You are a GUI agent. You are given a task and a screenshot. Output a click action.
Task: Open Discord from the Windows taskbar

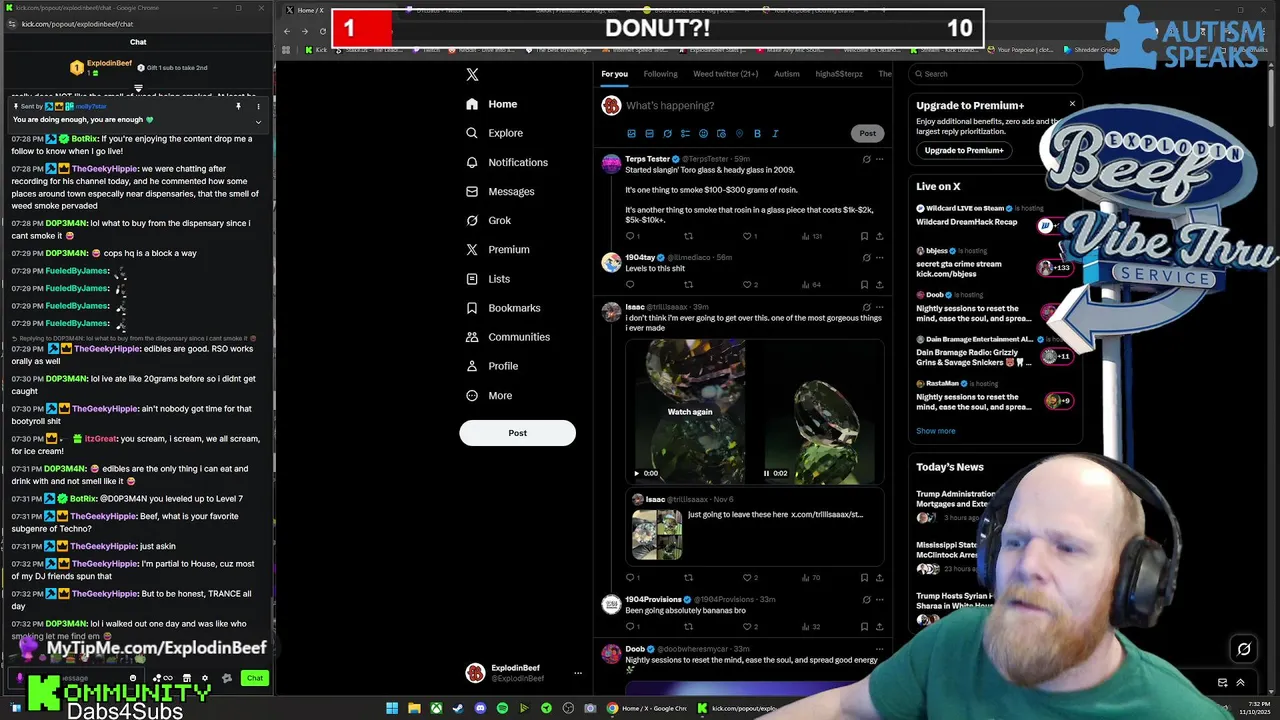(x=480, y=708)
